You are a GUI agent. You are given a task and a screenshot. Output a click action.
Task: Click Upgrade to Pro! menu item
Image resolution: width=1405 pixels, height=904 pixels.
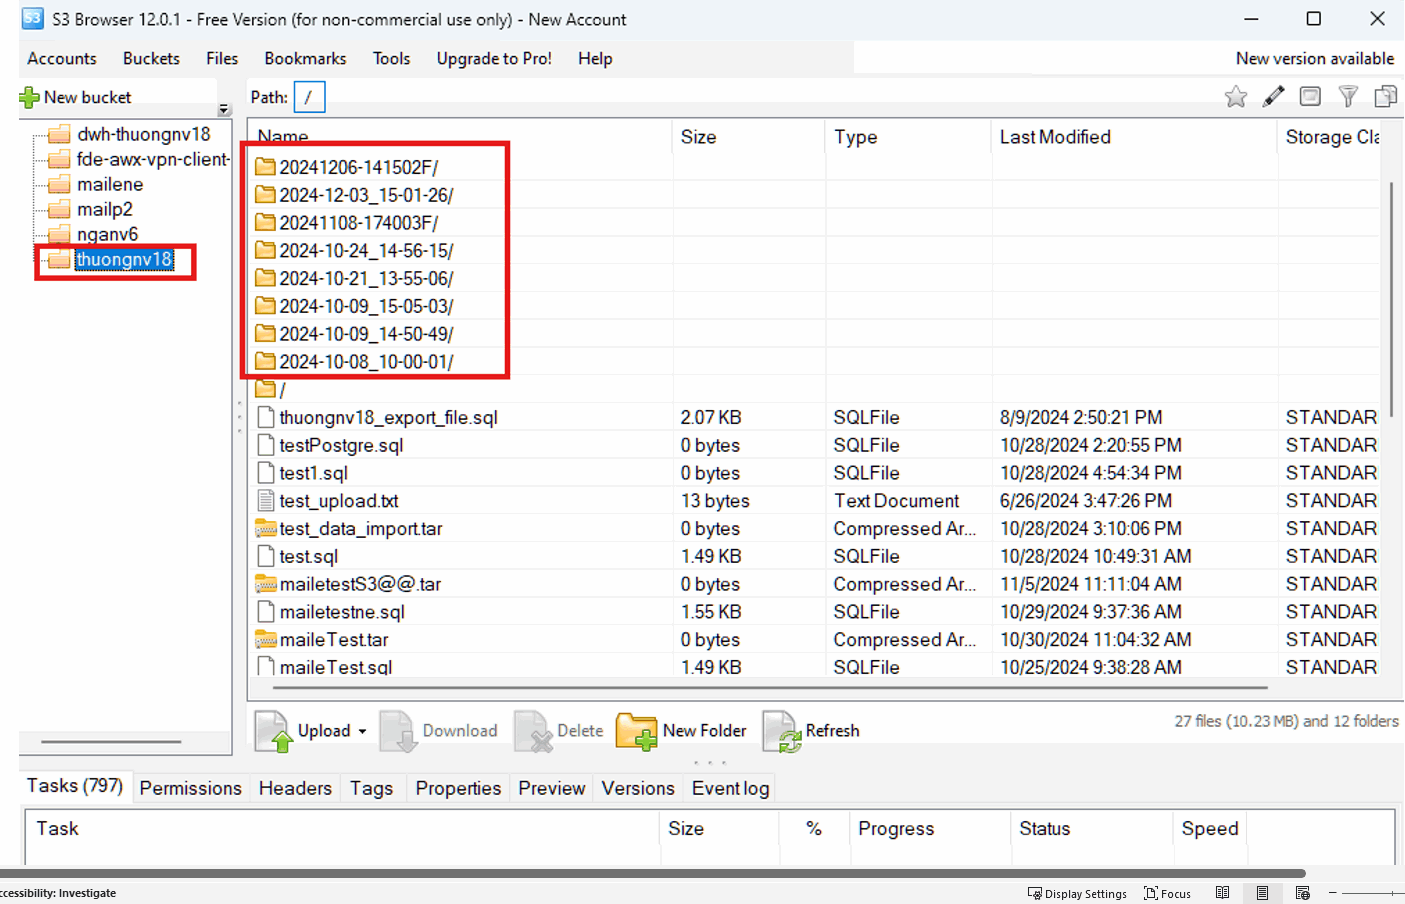point(494,59)
